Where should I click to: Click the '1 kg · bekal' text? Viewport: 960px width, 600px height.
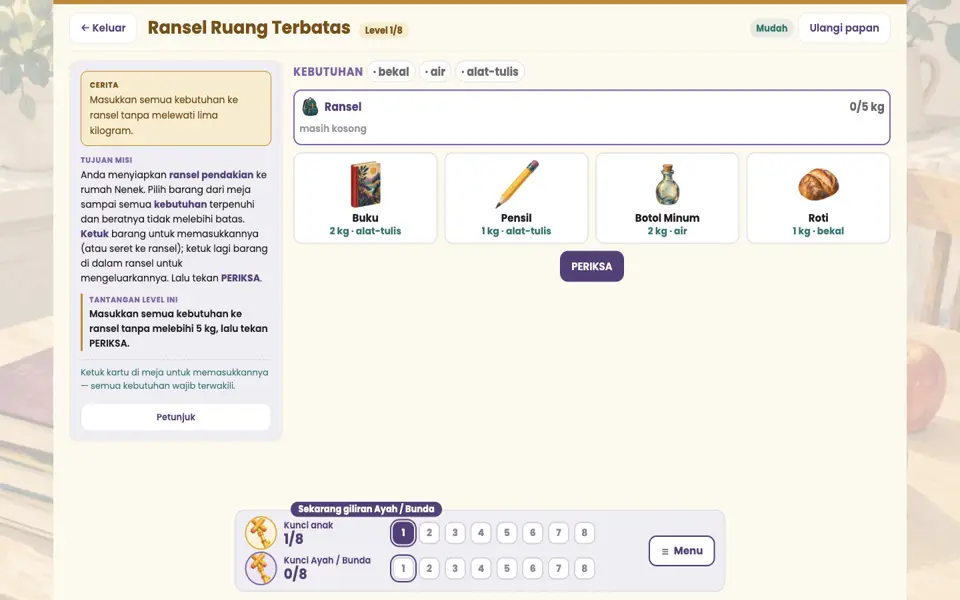point(819,231)
